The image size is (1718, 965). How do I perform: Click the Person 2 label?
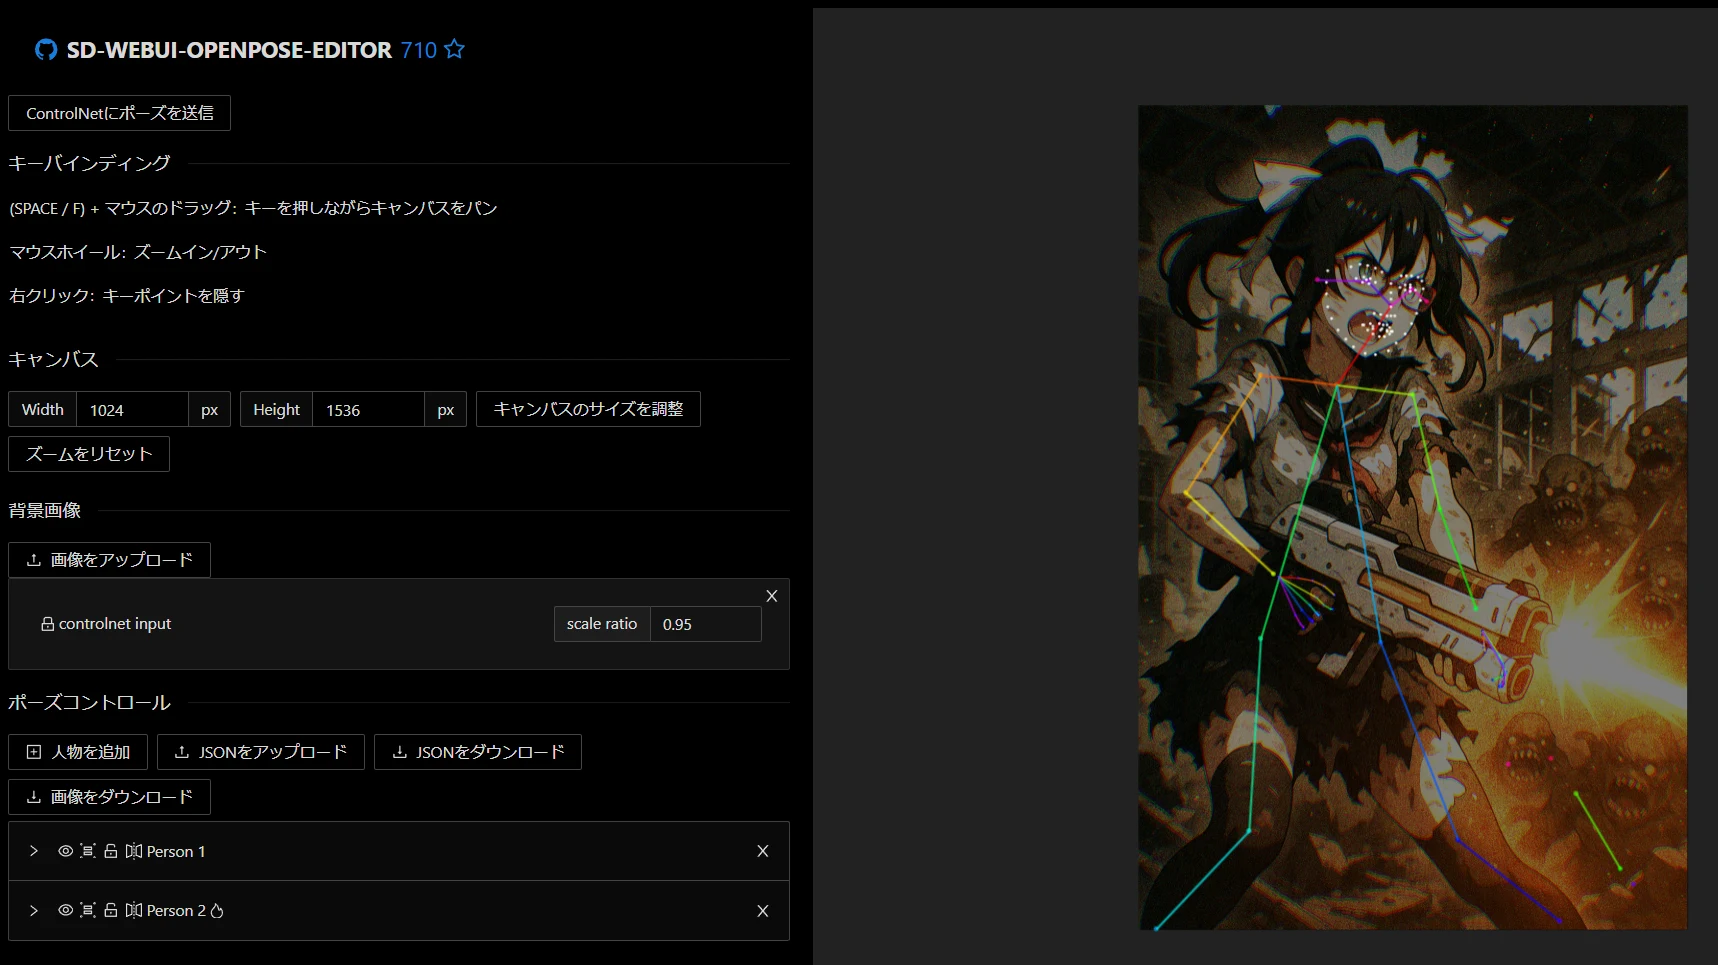pyautogui.click(x=176, y=911)
